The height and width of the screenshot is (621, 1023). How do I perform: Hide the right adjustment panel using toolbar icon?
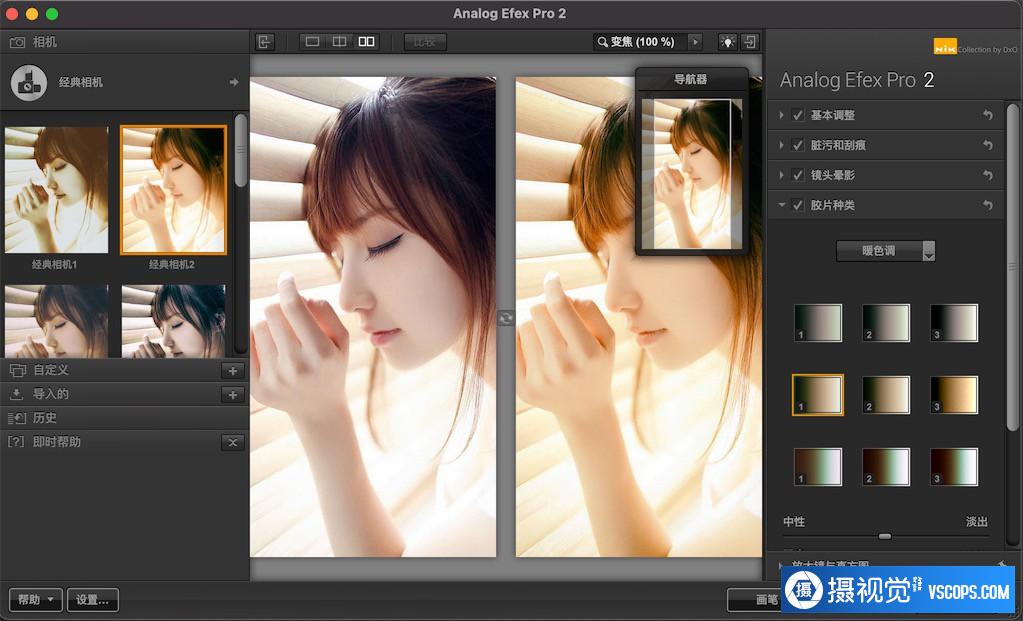point(750,42)
